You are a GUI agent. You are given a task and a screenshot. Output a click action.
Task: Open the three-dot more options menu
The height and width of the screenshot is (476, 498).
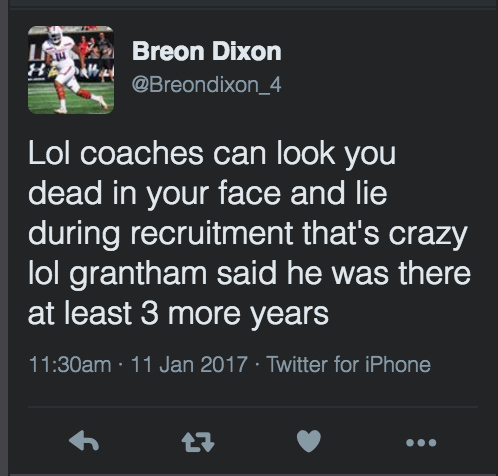[x=421, y=443]
